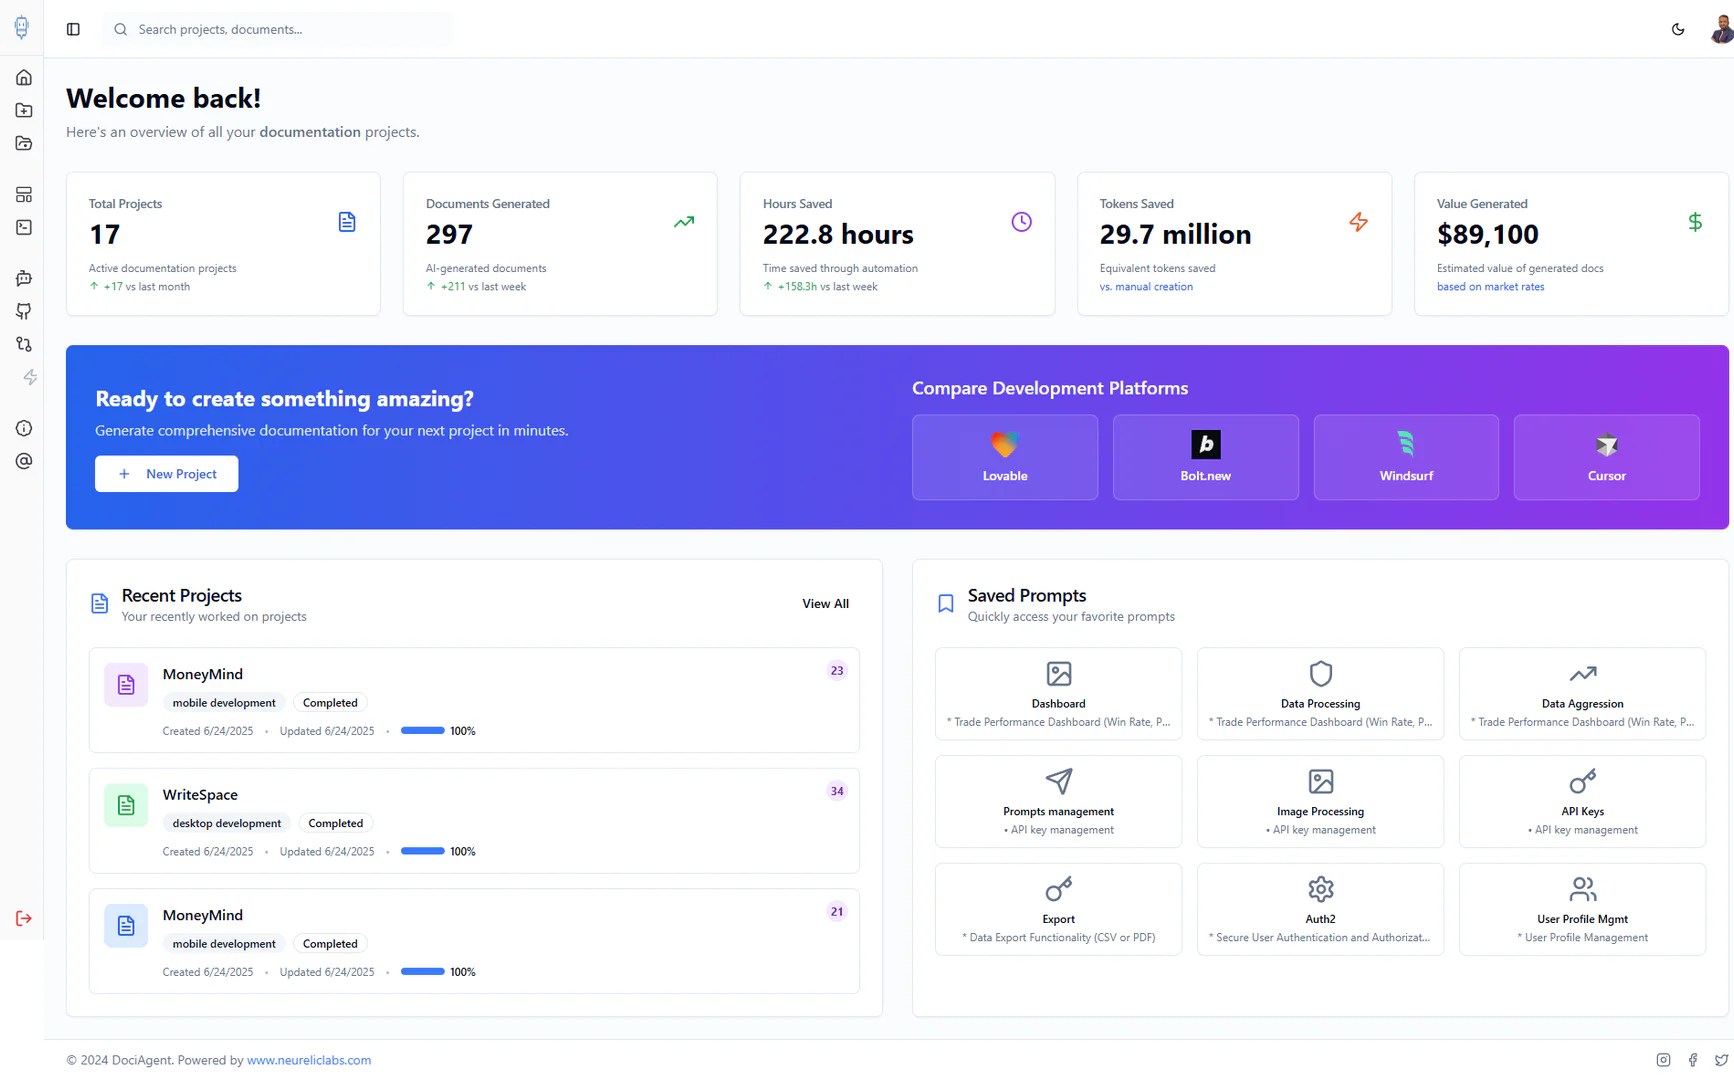Open the templates layout sidebar icon
This screenshot has width=1734, height=1080.
pyautogui.click(x=23, y=194)
